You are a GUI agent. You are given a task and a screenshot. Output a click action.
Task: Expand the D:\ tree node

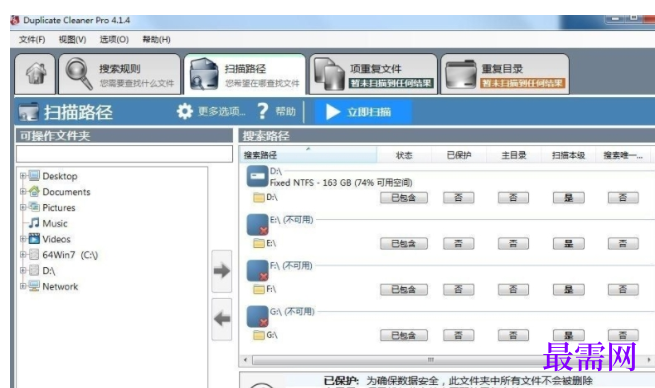(x=23, y=271)
